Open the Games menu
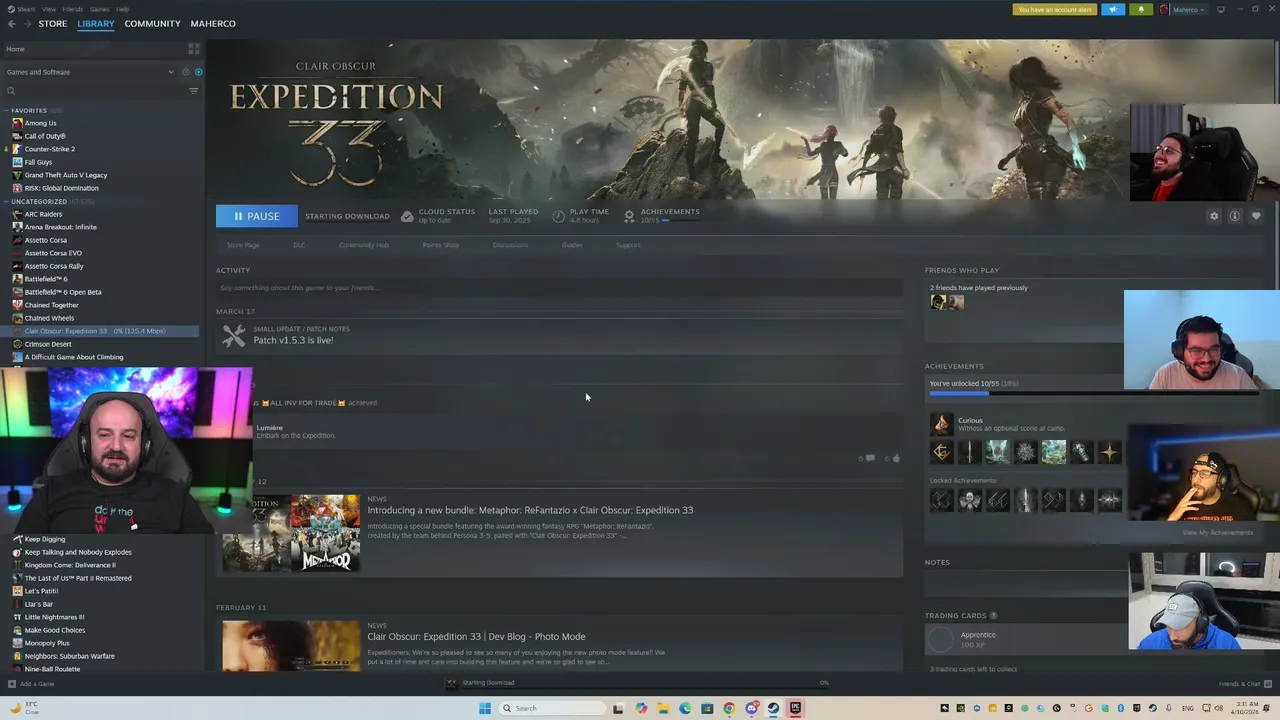Viewport: 1280px width, 720px height. 100,9
